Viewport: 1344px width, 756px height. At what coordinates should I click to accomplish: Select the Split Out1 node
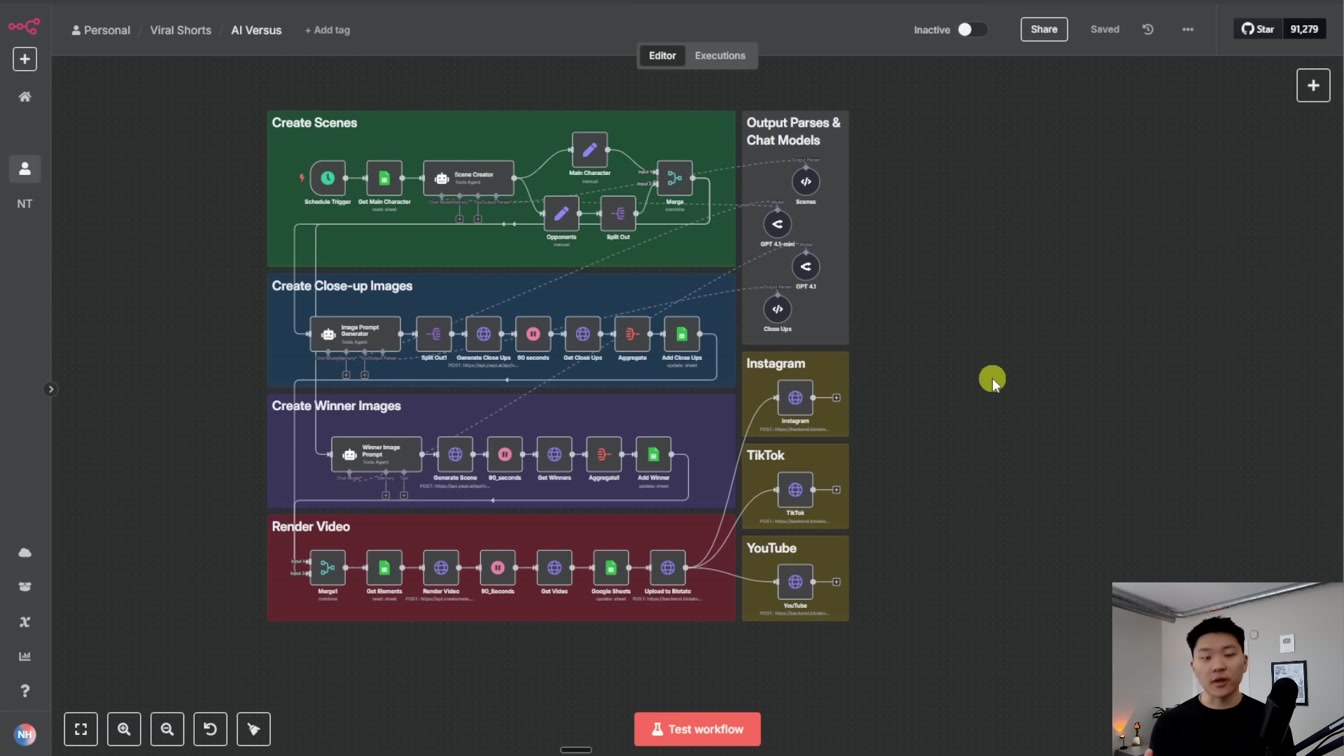(434, 334)
